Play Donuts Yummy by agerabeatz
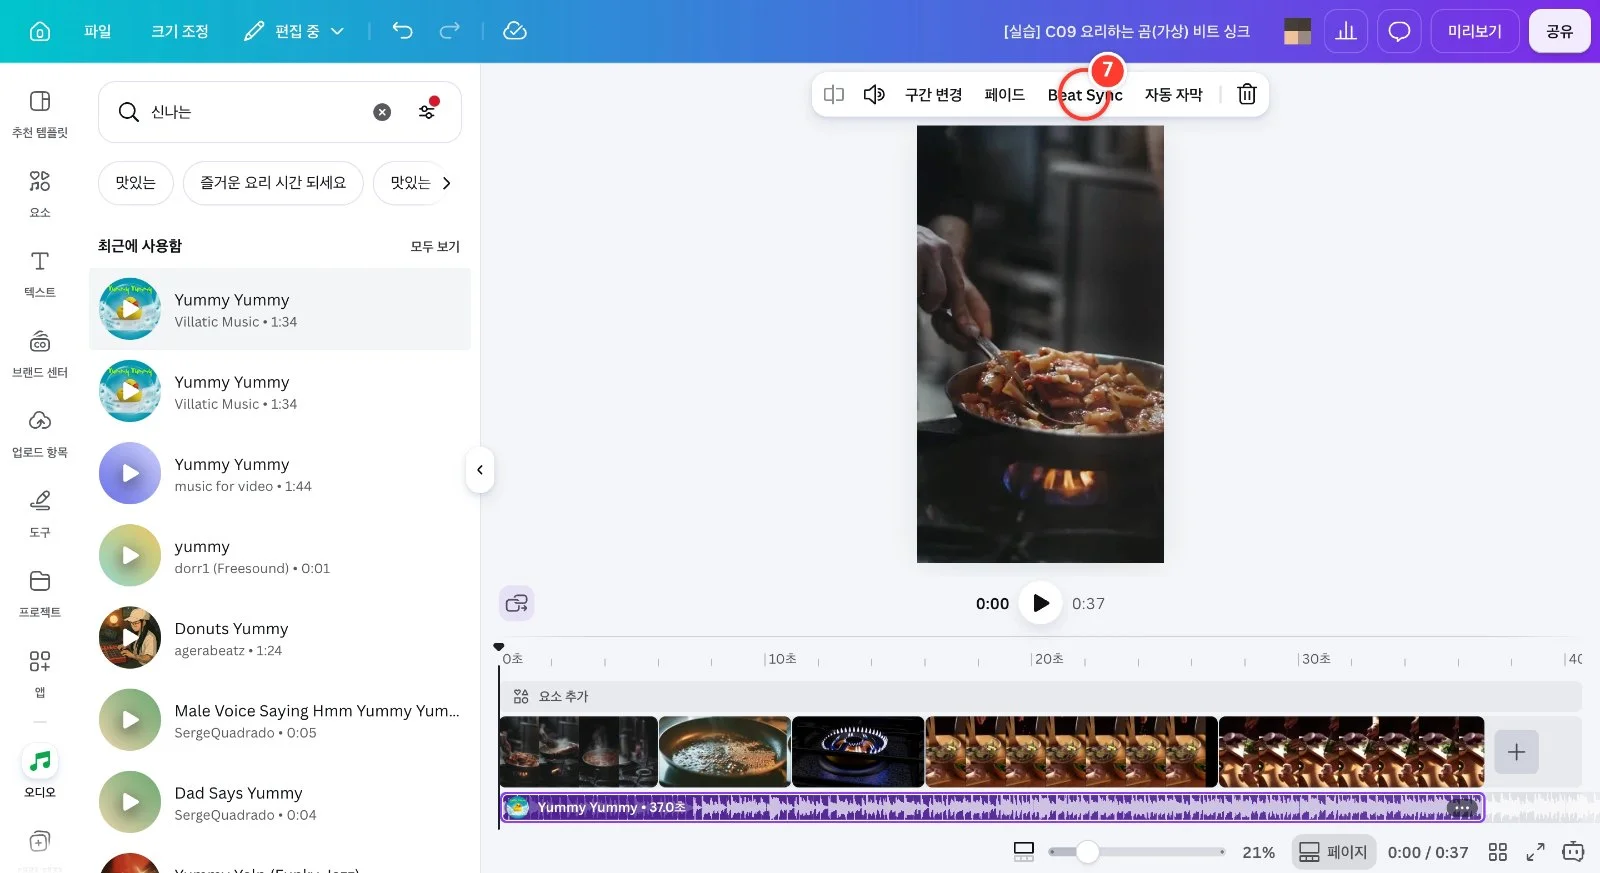This screenshot has width=1600, height=873. pyautogui.click(x=130, y=637)
